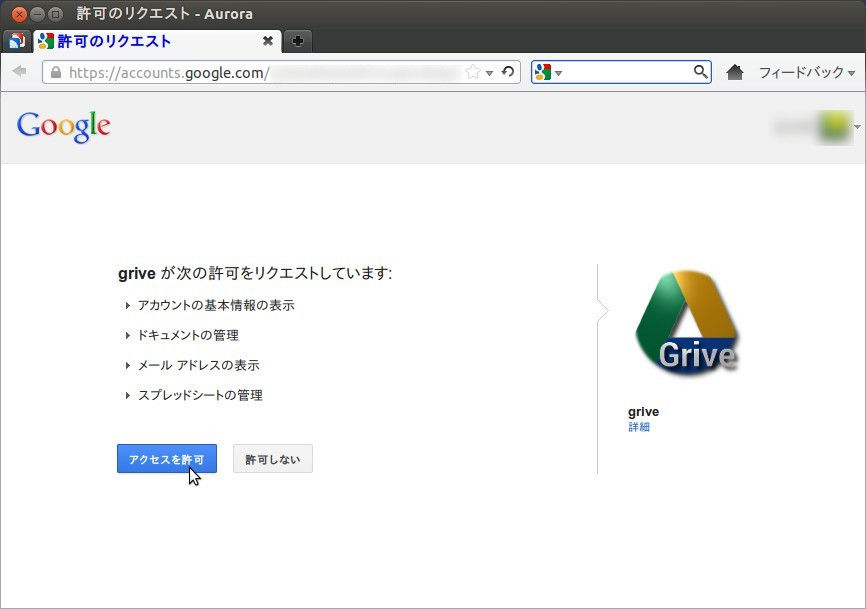Close the 許可のリクエスト tab

pyautogui.click(x=268, y=41)
